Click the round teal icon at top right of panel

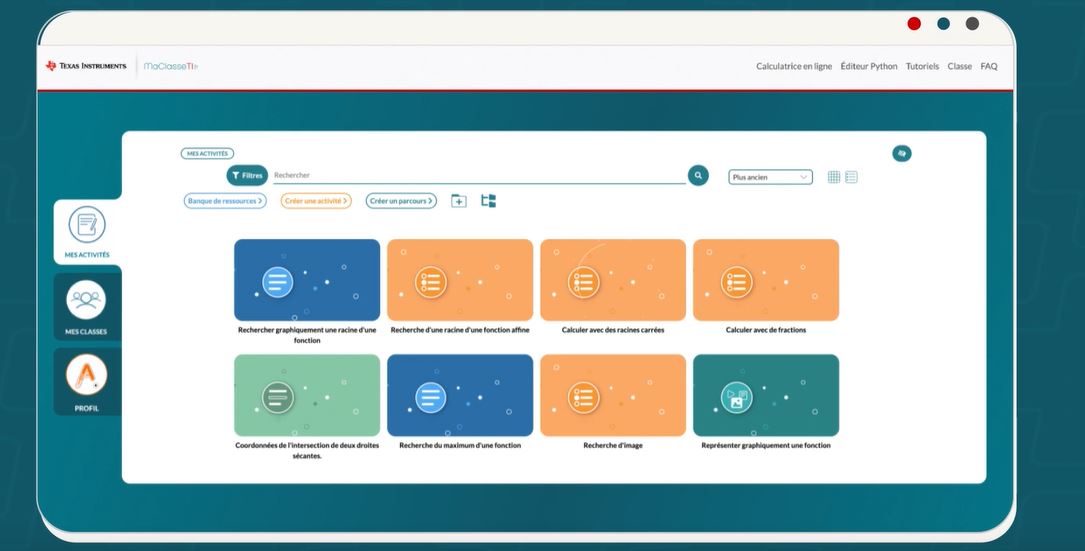[x=901, y=153]
